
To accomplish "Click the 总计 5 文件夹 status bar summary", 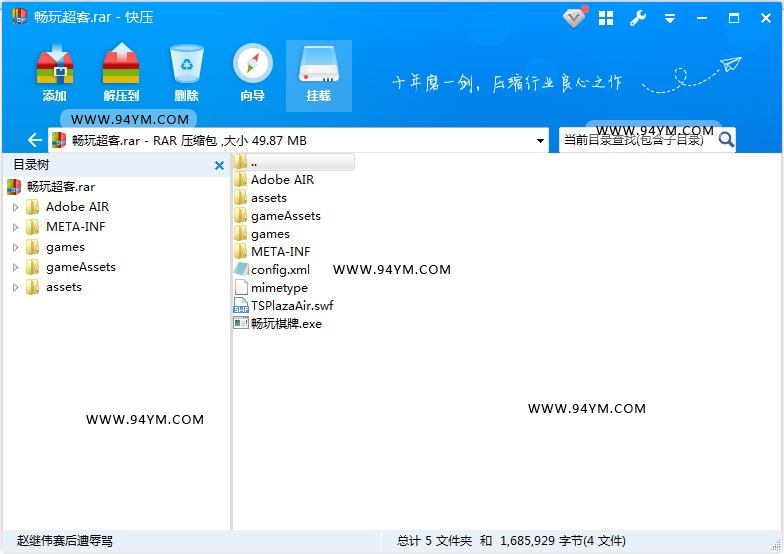I will [511, 541].
